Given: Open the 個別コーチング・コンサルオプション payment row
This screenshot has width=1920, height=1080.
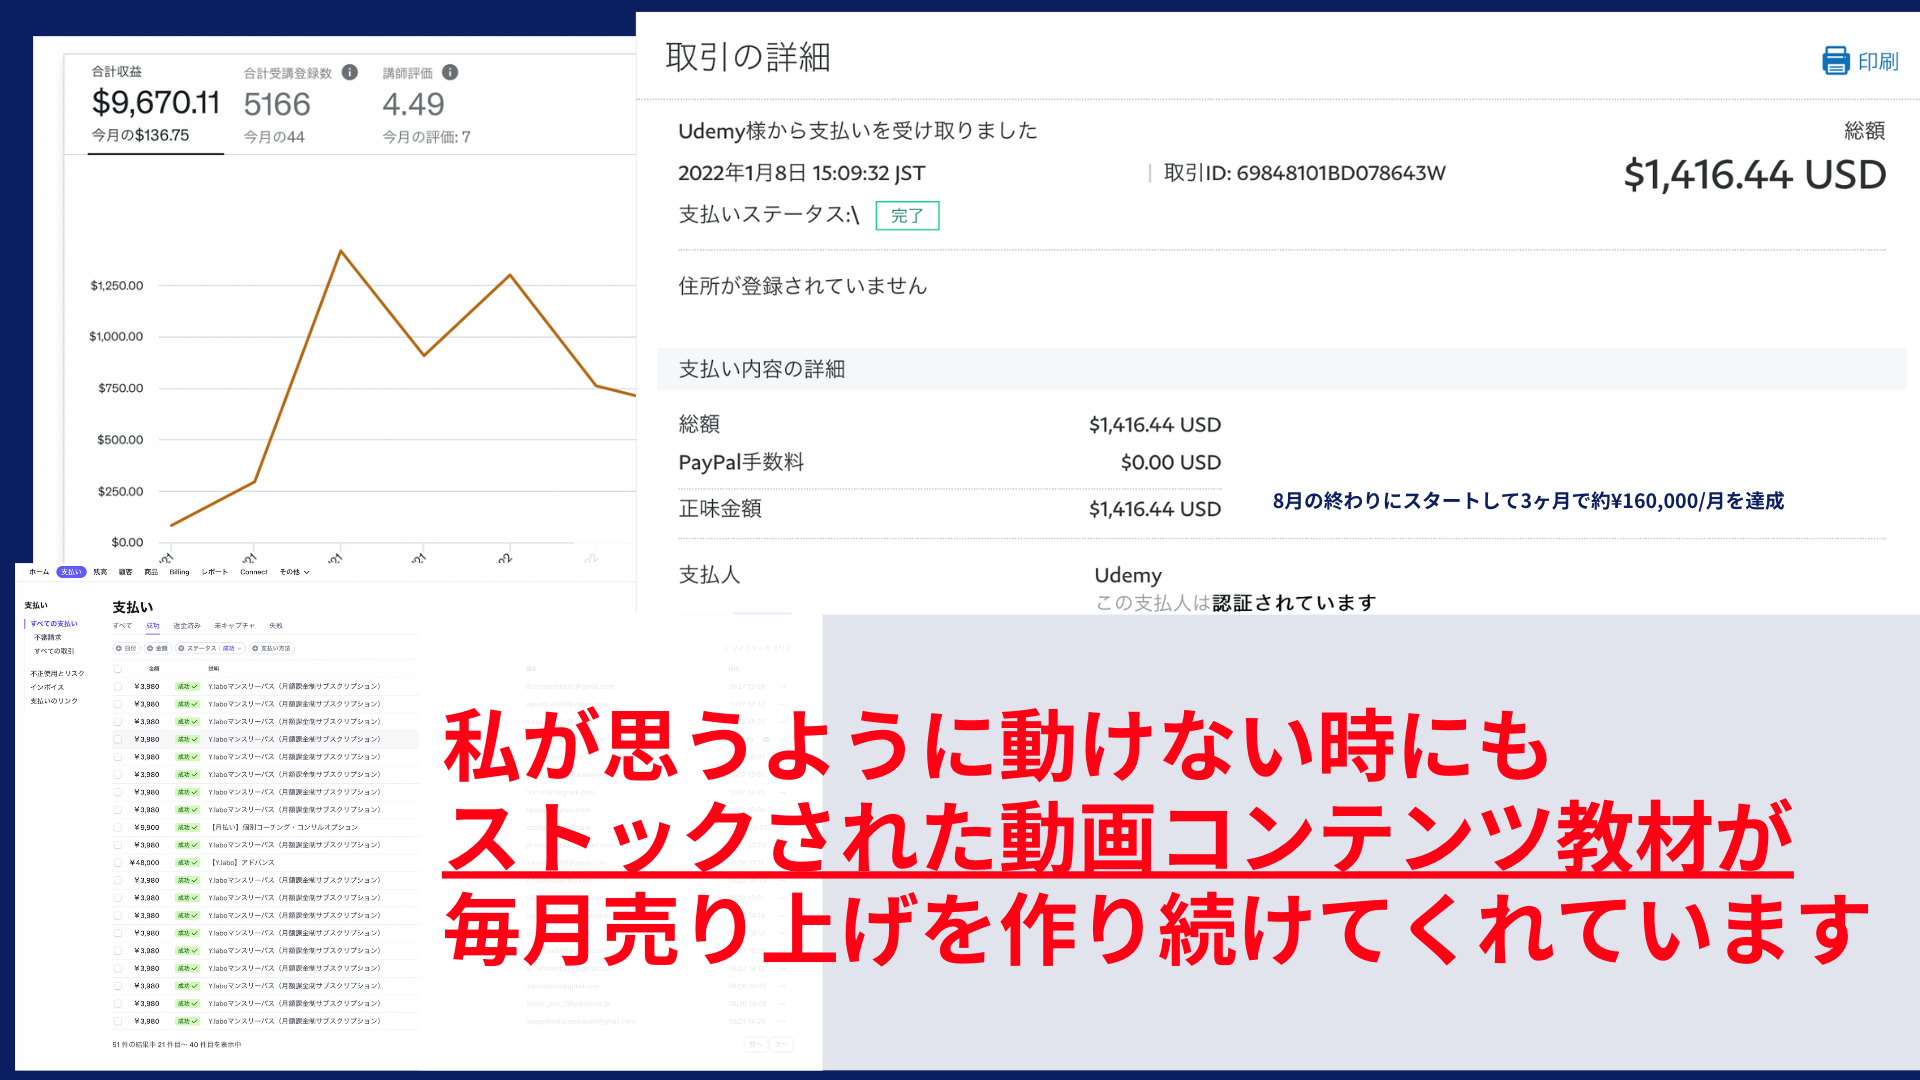Looking at the screenshot, I should pyautogui.click(x=265, y=827).
